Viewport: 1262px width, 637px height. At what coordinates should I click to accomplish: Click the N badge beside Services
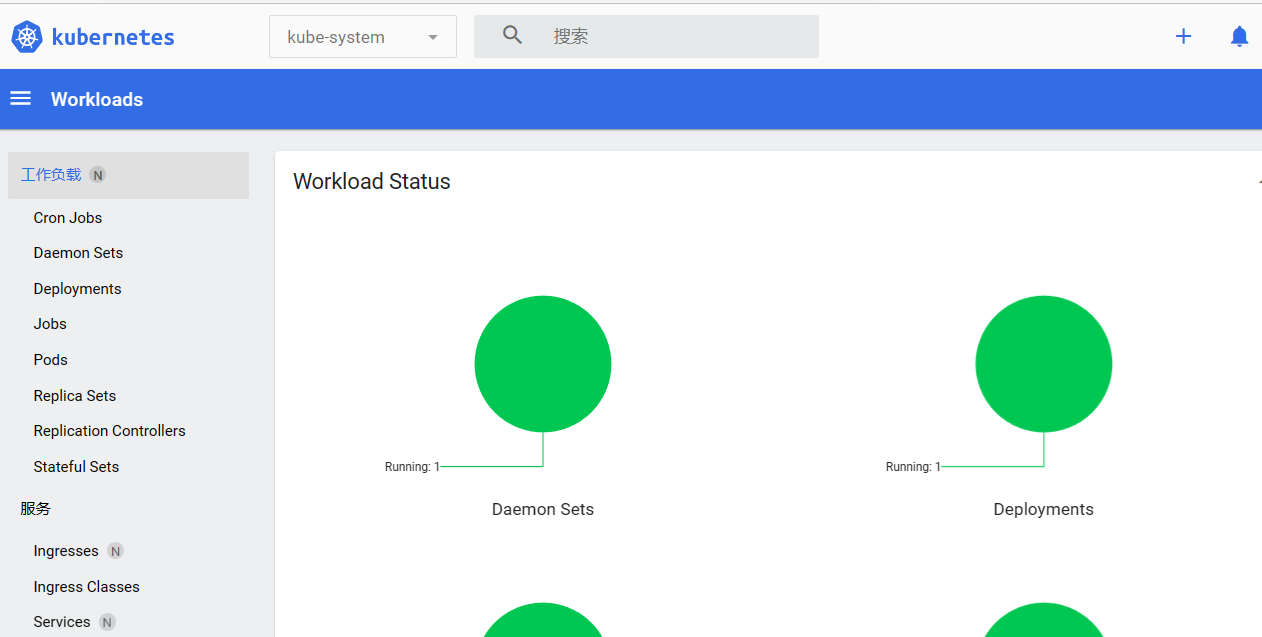click(107, 622)
